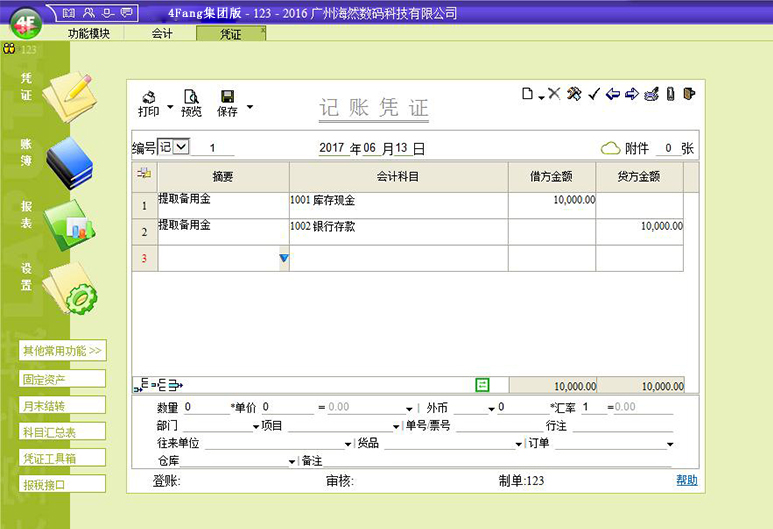Open the 预览 preview icon

coord(191,98)
